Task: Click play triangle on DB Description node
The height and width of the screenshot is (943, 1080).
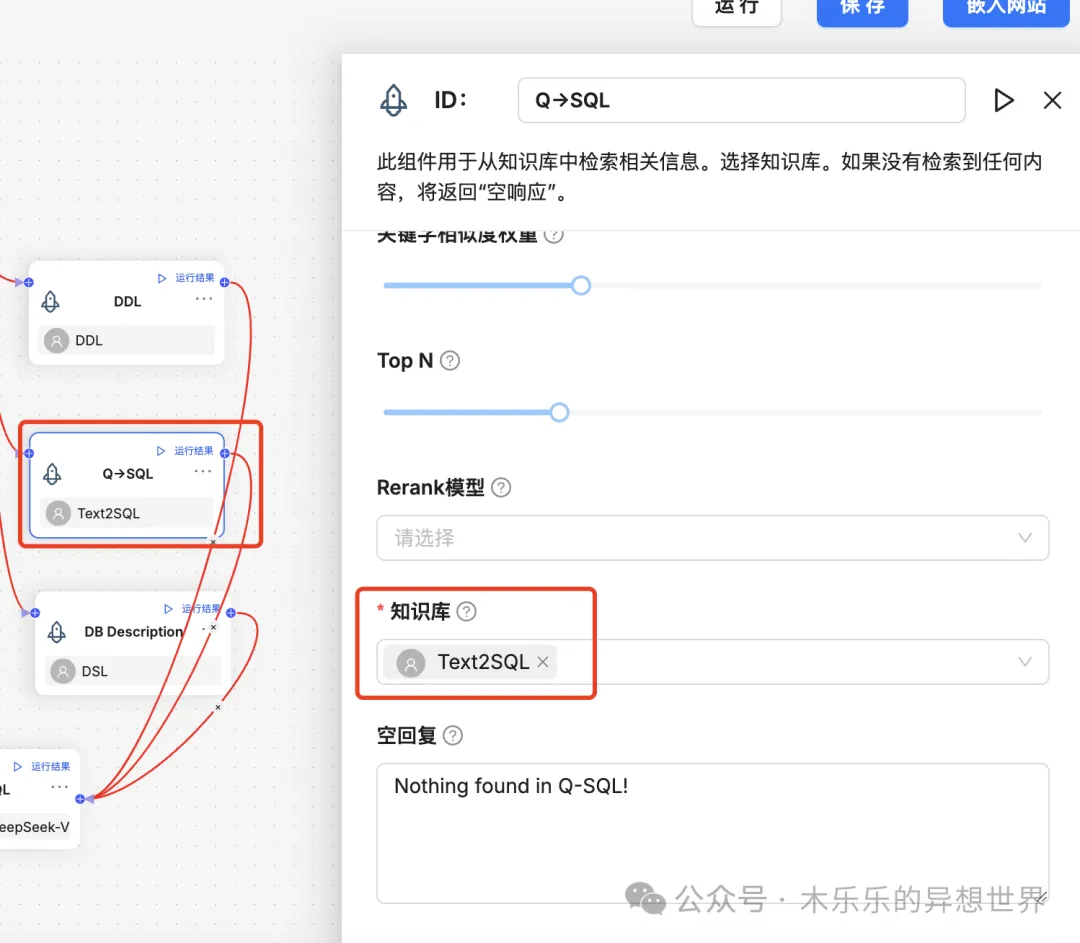Action: pyautogui.click(x=168, y=609)
